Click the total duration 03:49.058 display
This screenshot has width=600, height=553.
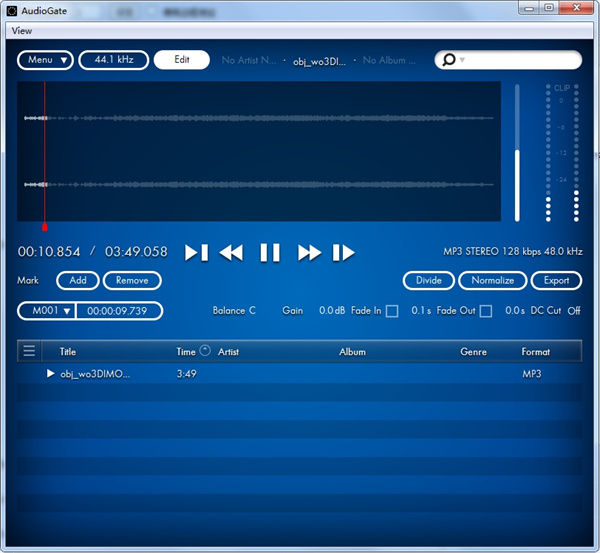[x=136, y=252]
